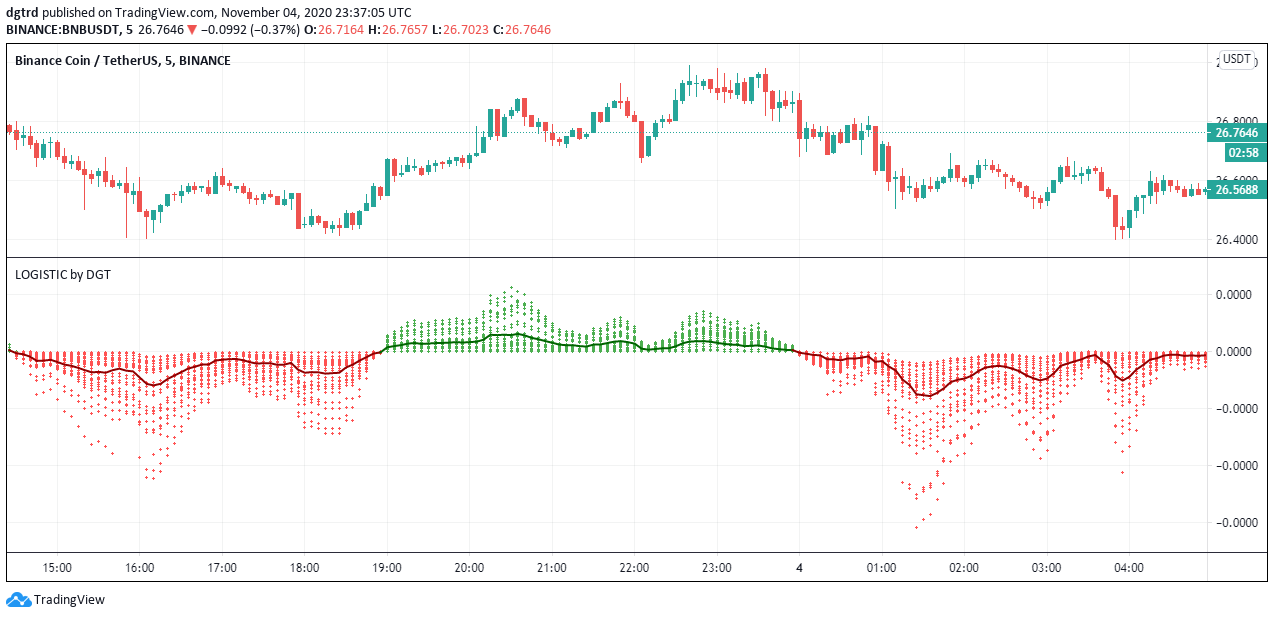The image size is (1274, 618).
Task: Click the 26.7646 current price label
Action: 1237,133
